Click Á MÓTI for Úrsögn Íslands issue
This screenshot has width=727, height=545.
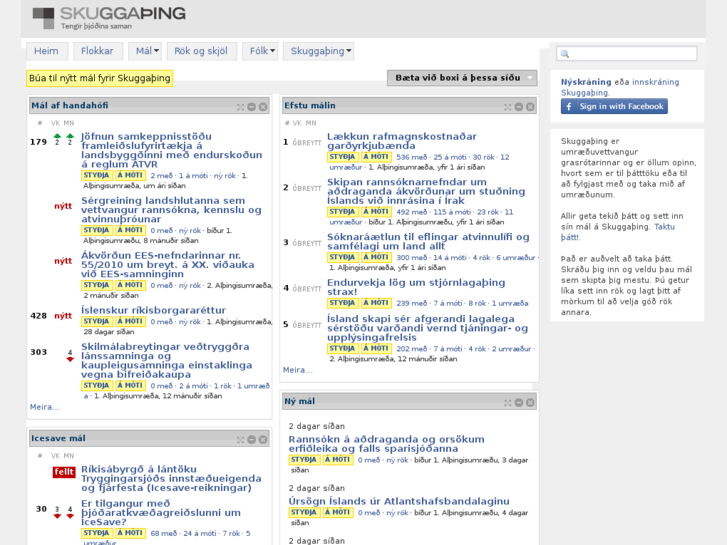click(338, 512)
